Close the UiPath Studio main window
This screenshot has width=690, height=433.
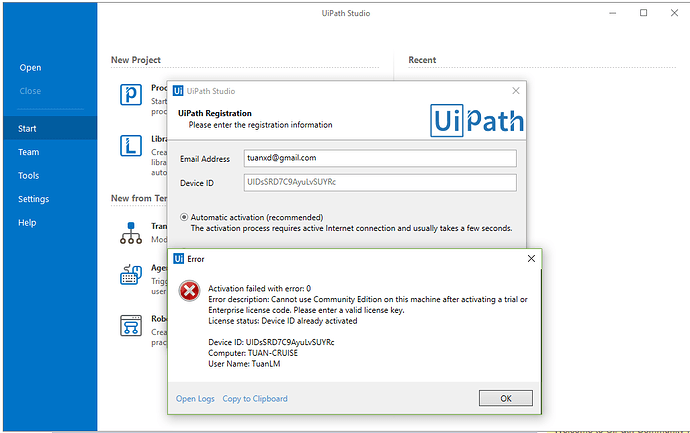[x=674, y=13]
